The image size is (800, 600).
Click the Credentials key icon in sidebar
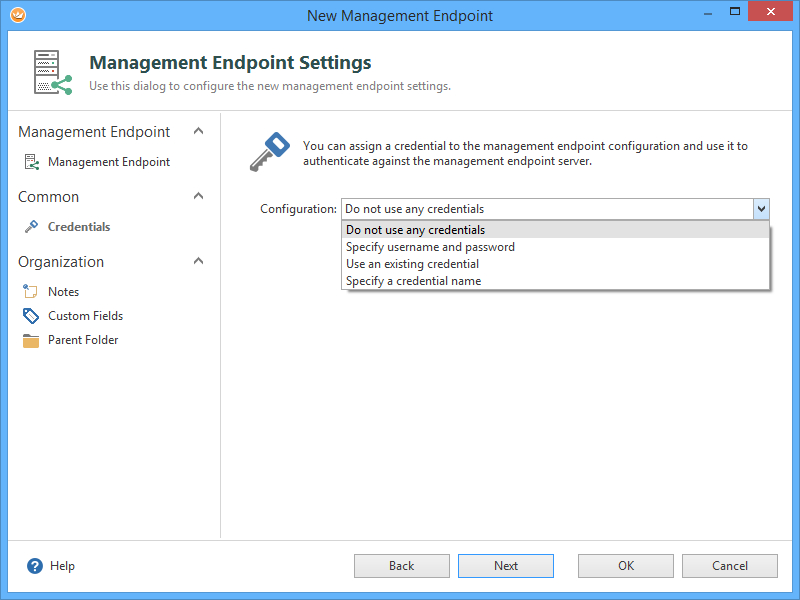(31, 227)
